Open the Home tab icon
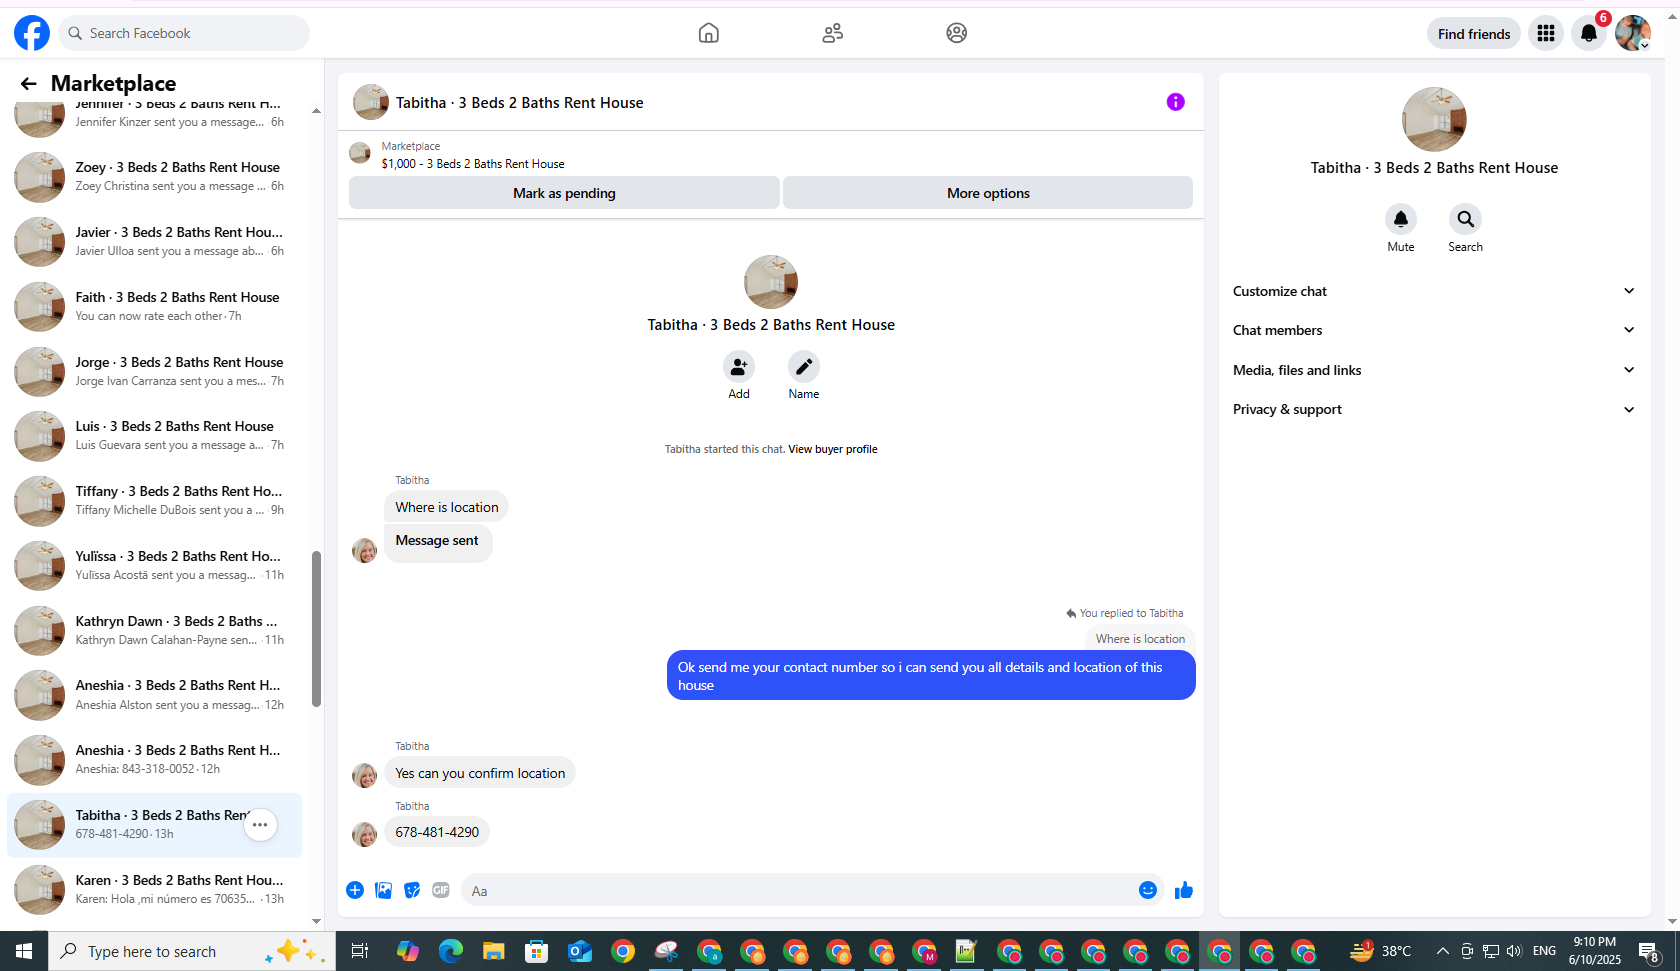The image size is (1680, 971). tap(708, 33)
